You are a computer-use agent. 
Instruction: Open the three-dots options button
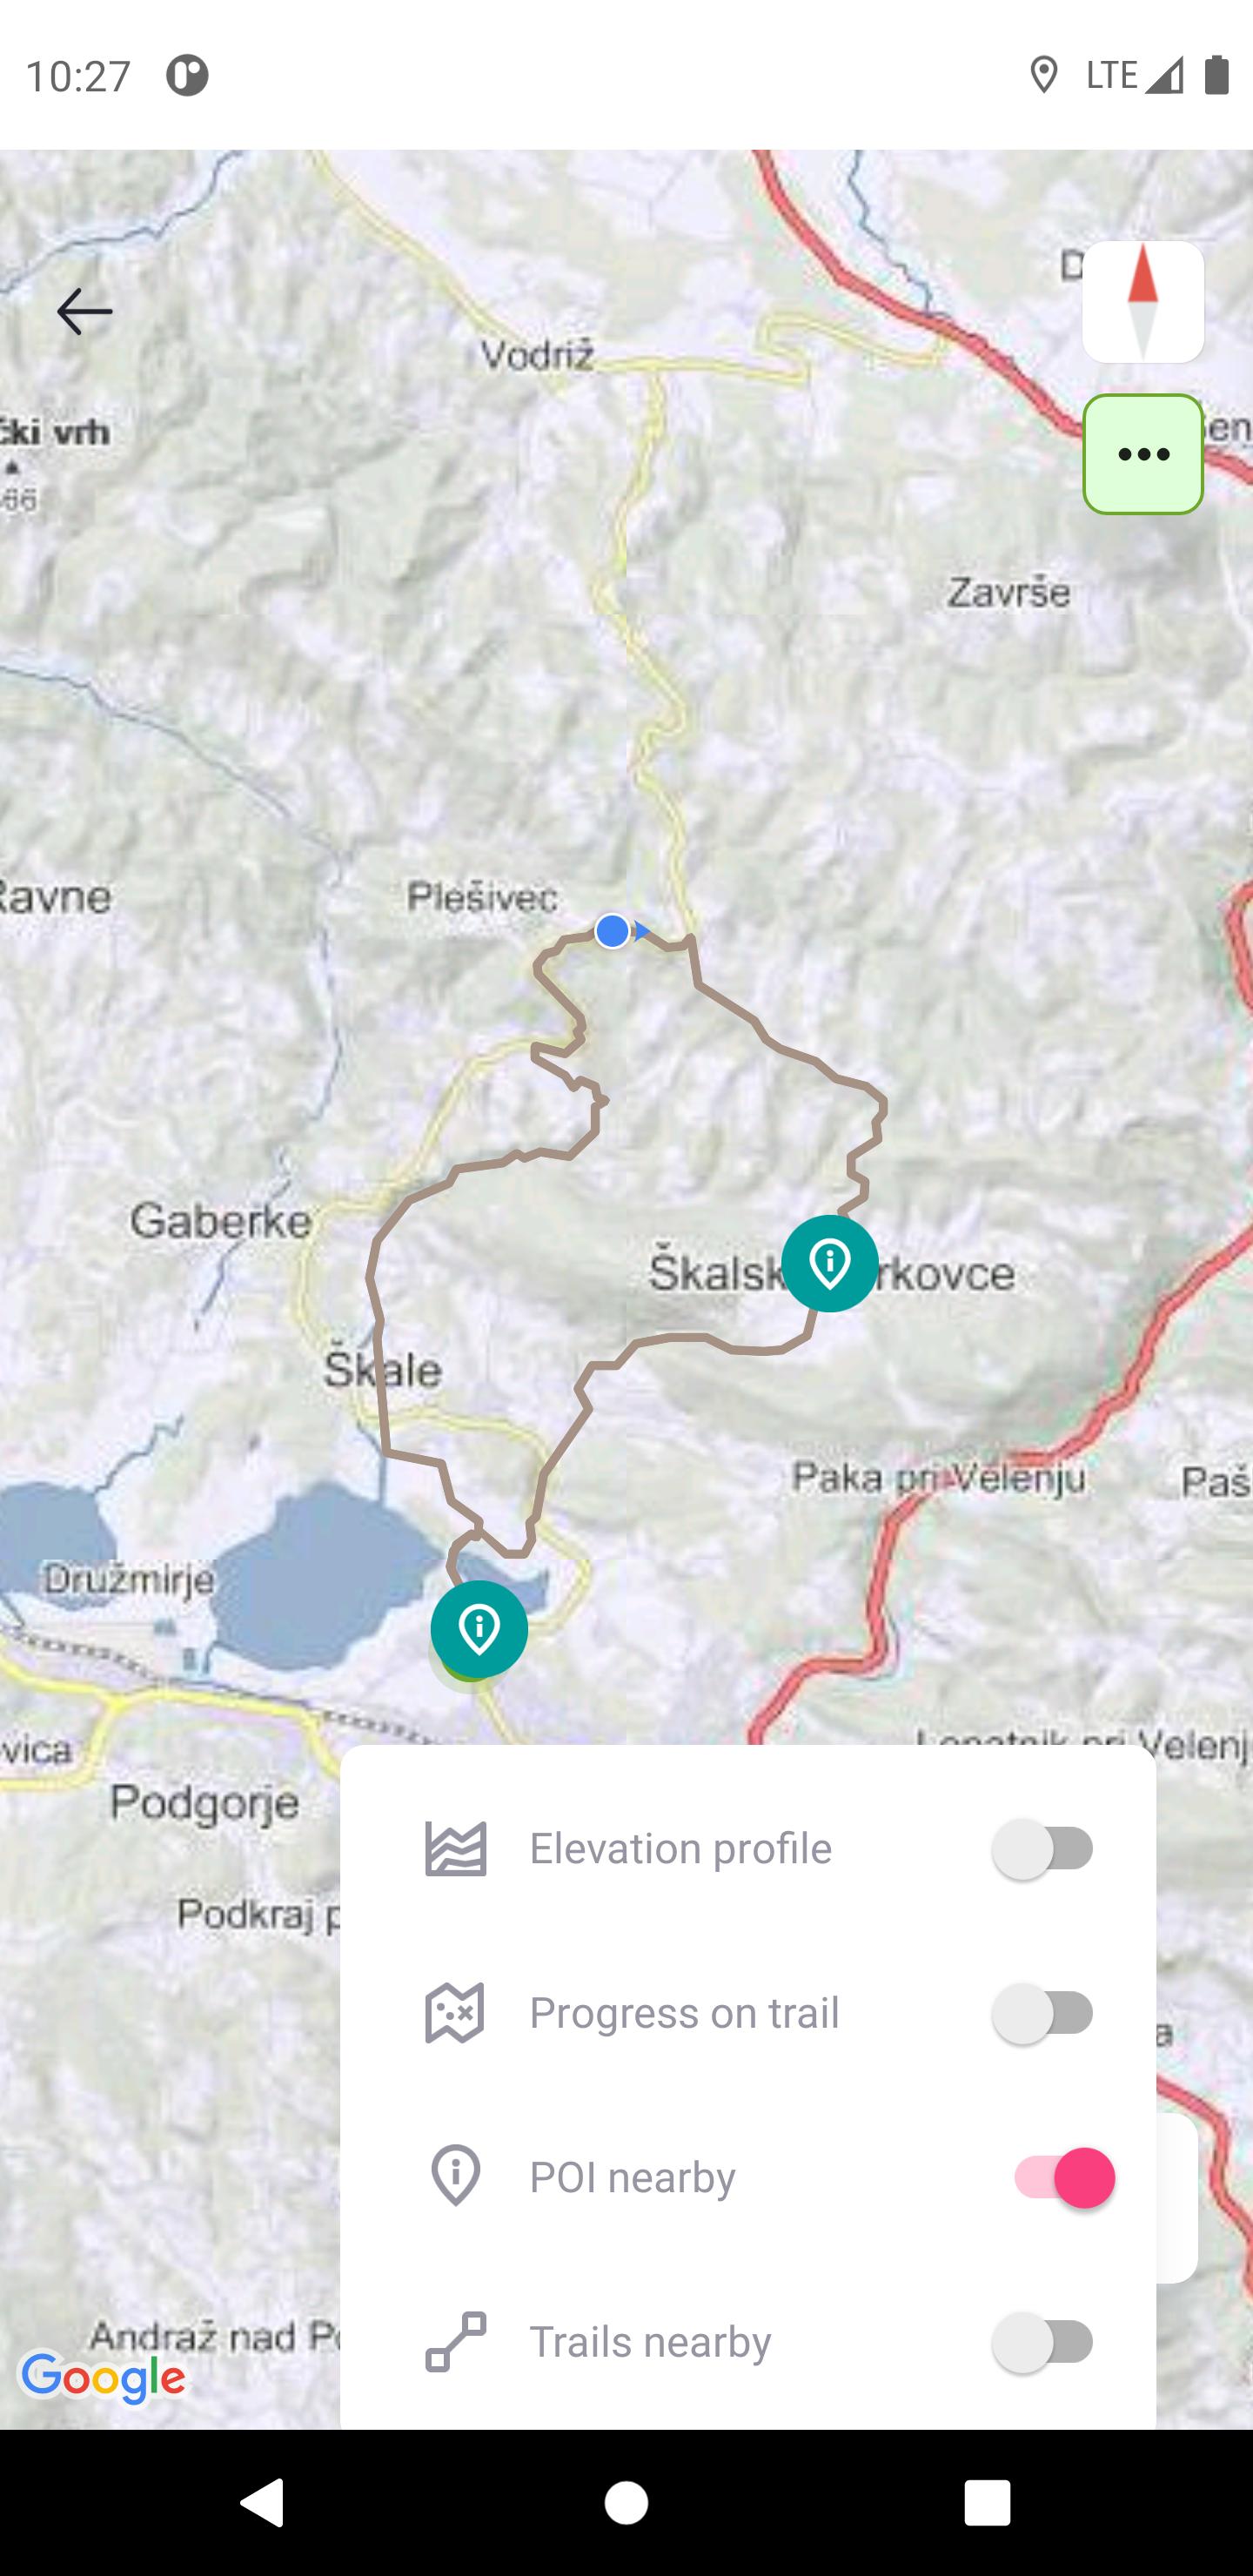[1143, 454]
